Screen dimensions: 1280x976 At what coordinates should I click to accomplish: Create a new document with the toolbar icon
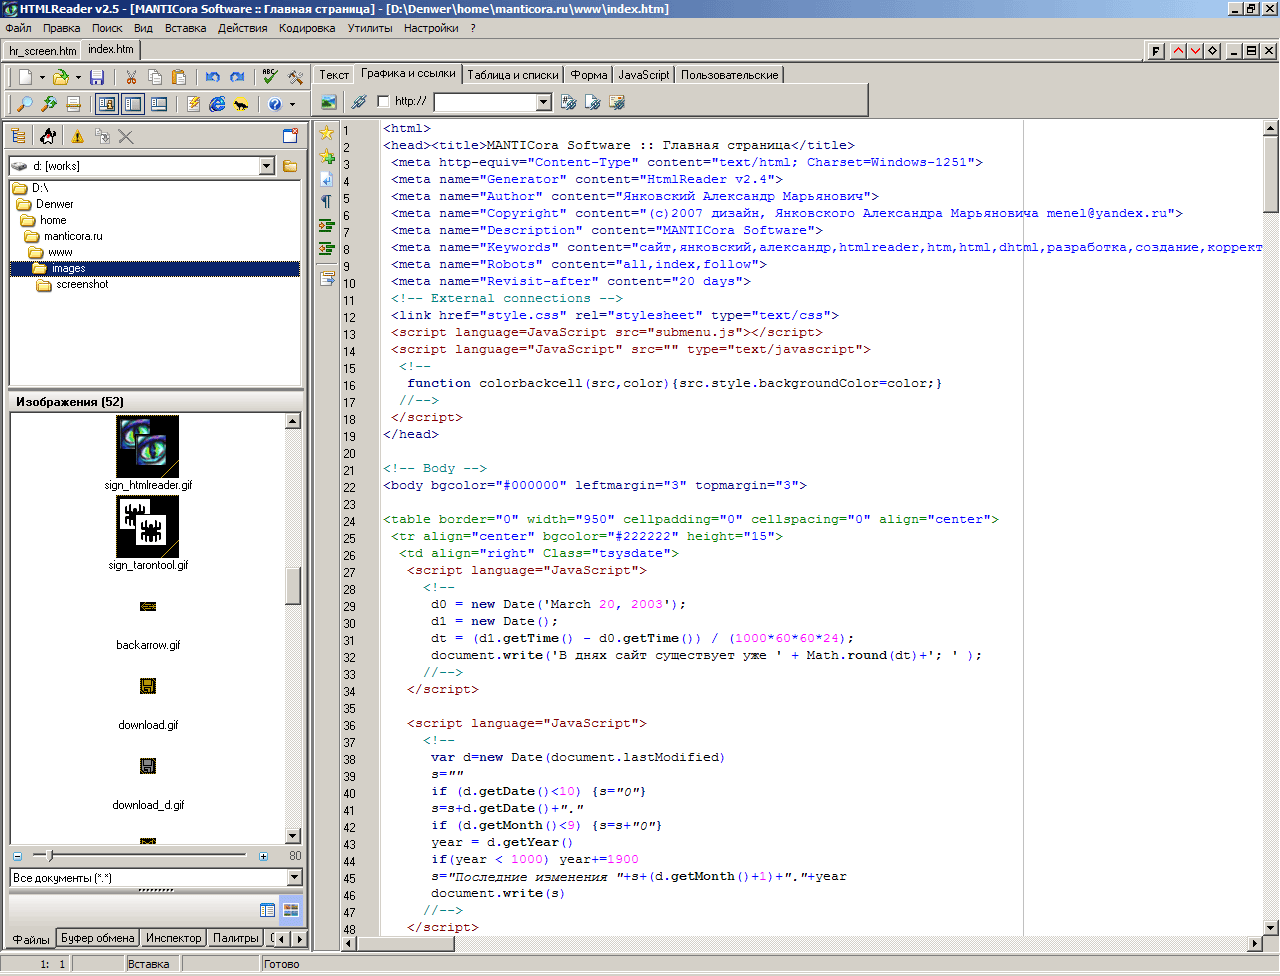coord(25,77)
